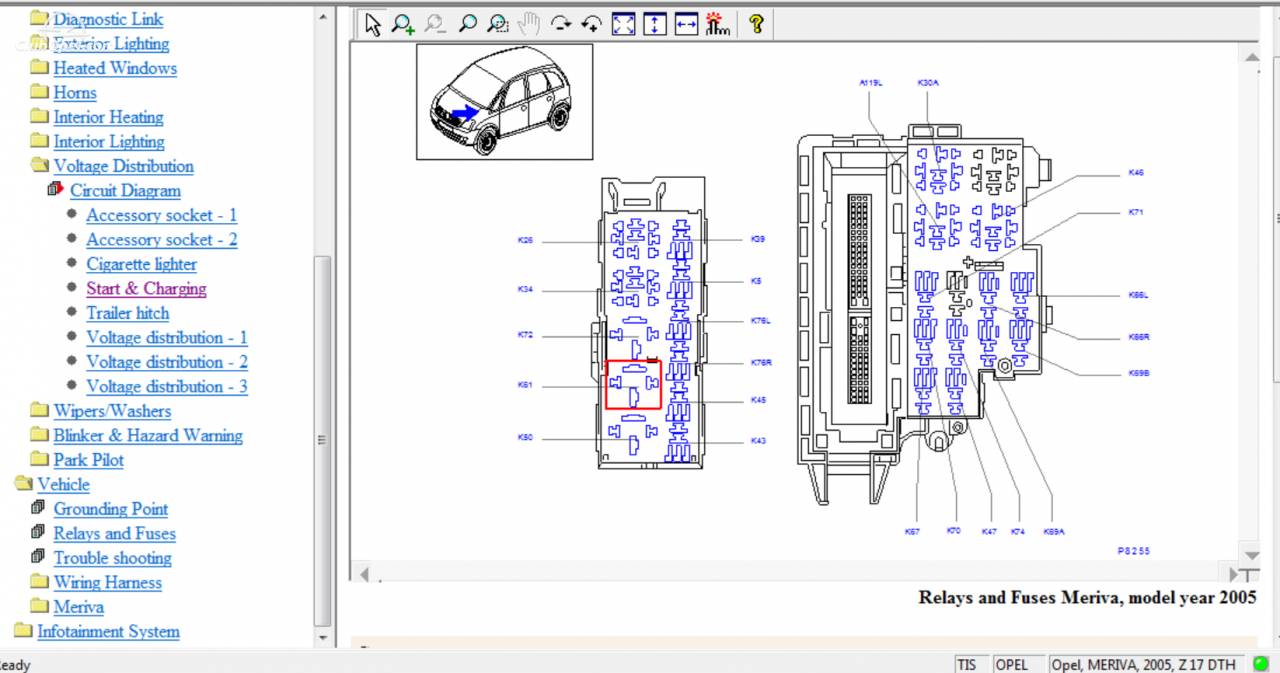Image resolution: width=1280 pixels, height=673 pixels.
Task: Click the highlight hotspots pointer icon
Action: pyautogui.click(x=717, y=25)
